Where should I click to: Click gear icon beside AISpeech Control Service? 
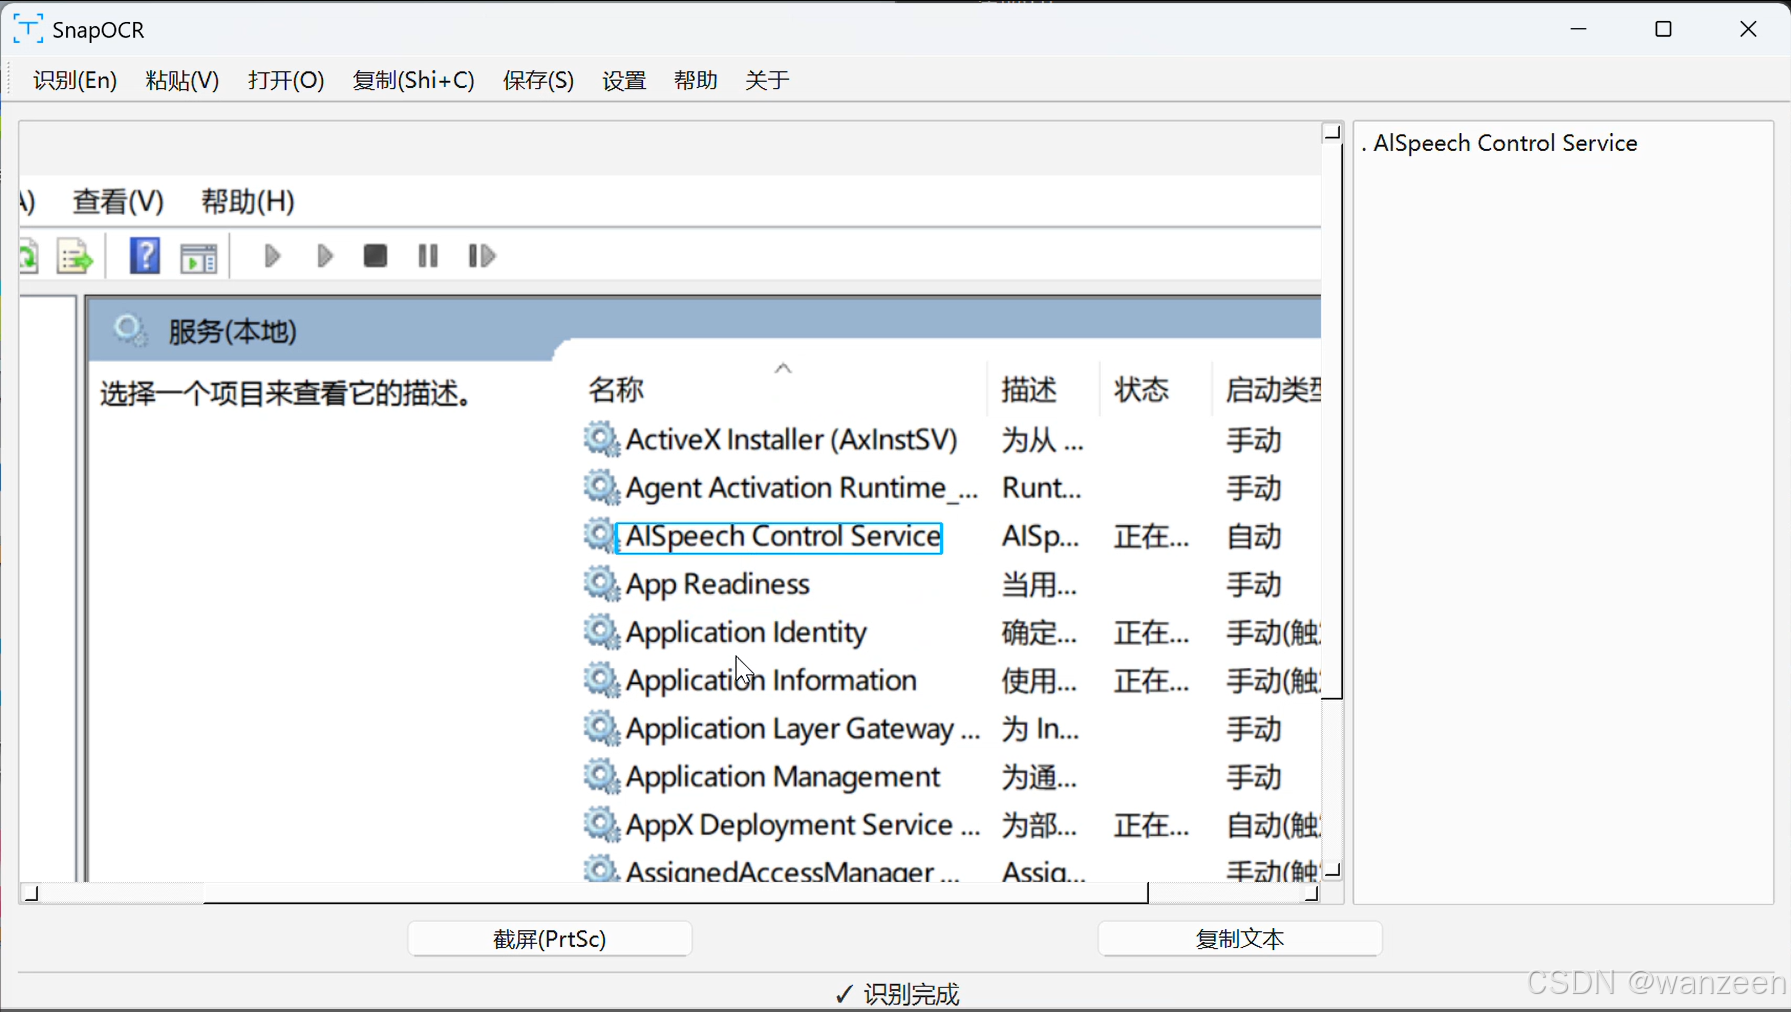tap(601, 534)
